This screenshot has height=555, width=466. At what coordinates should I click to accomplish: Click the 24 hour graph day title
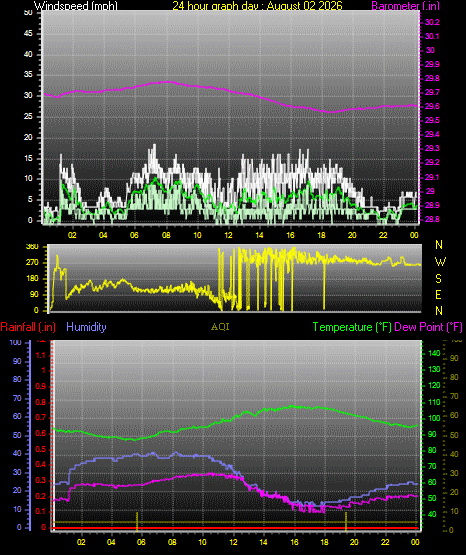257,6
